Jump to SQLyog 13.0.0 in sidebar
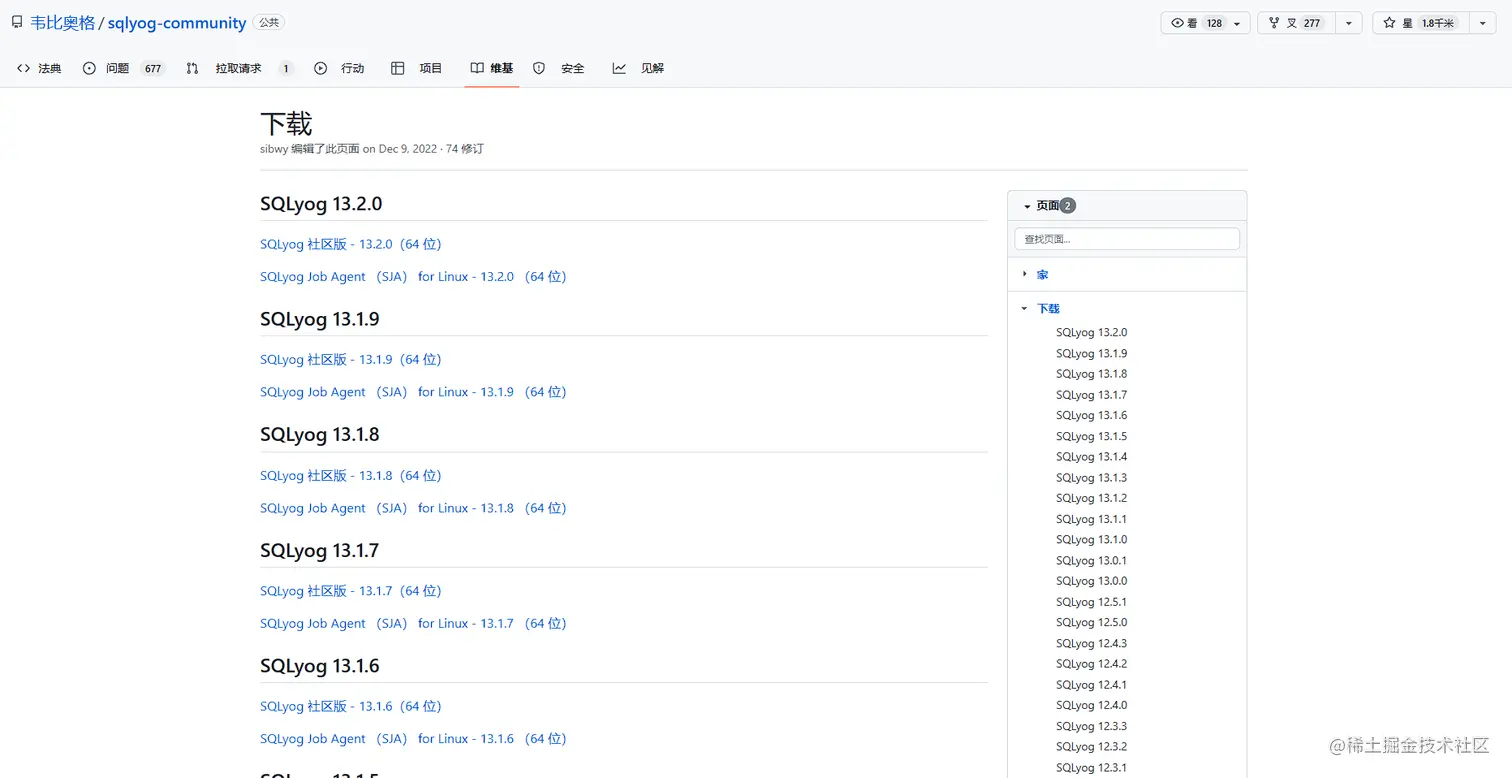This screenshot has height=778, width=1512. click(x=1091, y=581)
